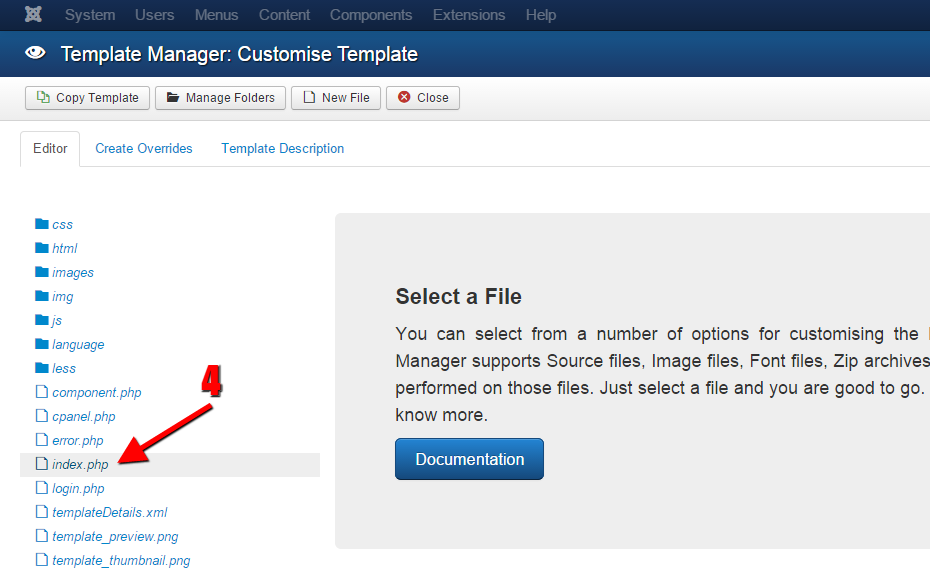Click the file icon beside template_thumbnail.png
The height and width of the screenshot is (580, 930).
point(42,560)
